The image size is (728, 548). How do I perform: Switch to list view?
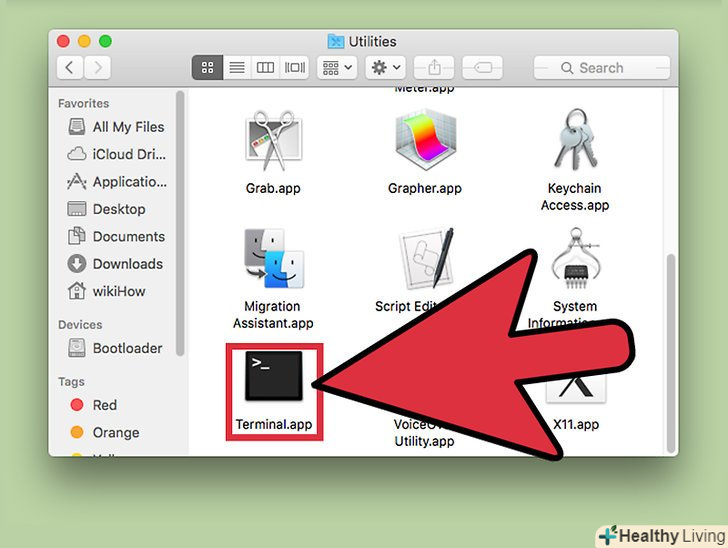point(237,68)
